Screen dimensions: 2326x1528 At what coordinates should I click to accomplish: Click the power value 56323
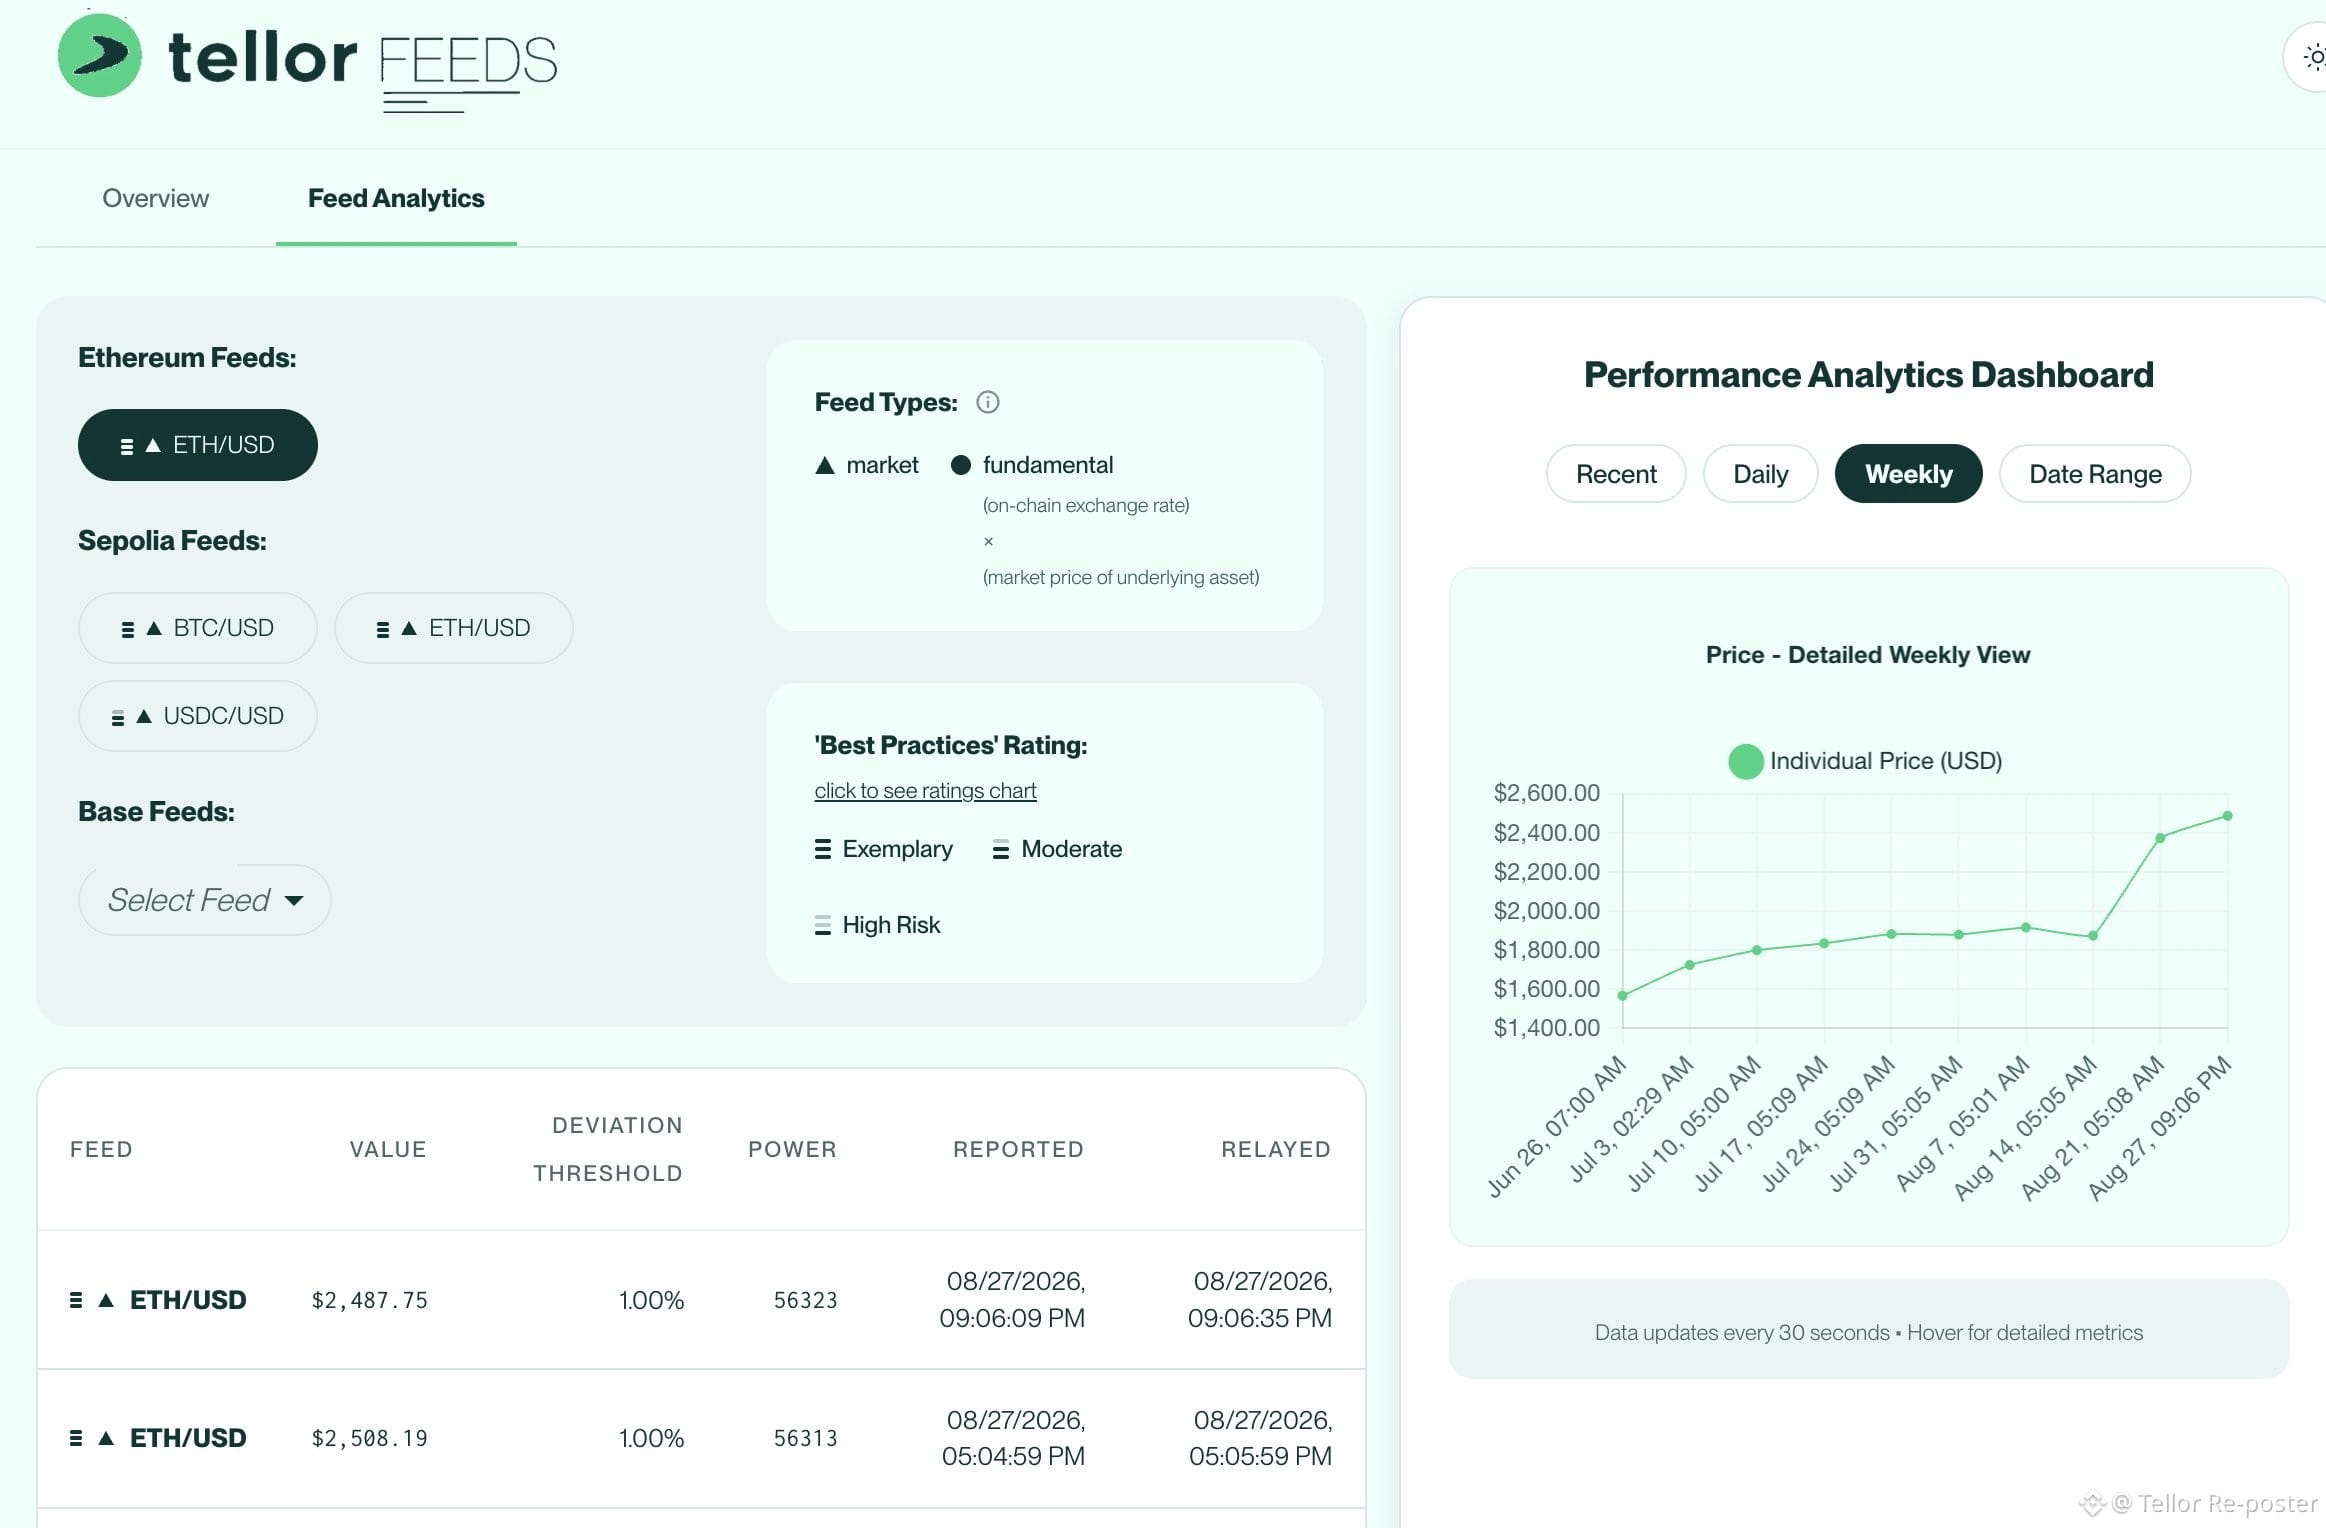point(805,1300)
